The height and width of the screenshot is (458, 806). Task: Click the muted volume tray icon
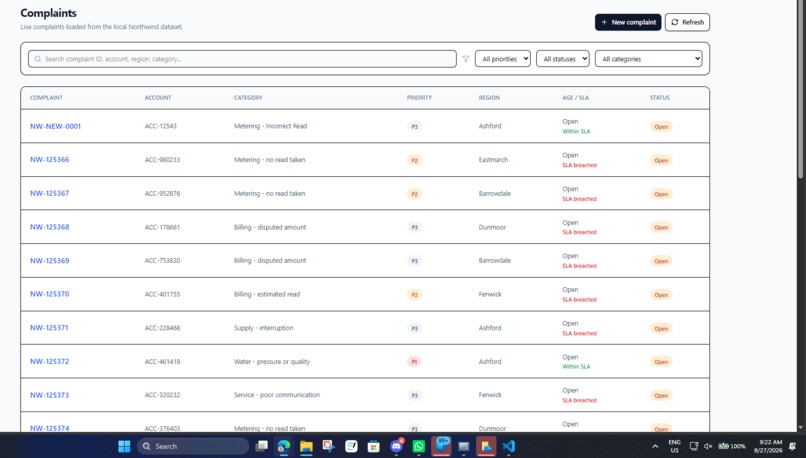tap(708, 446)
